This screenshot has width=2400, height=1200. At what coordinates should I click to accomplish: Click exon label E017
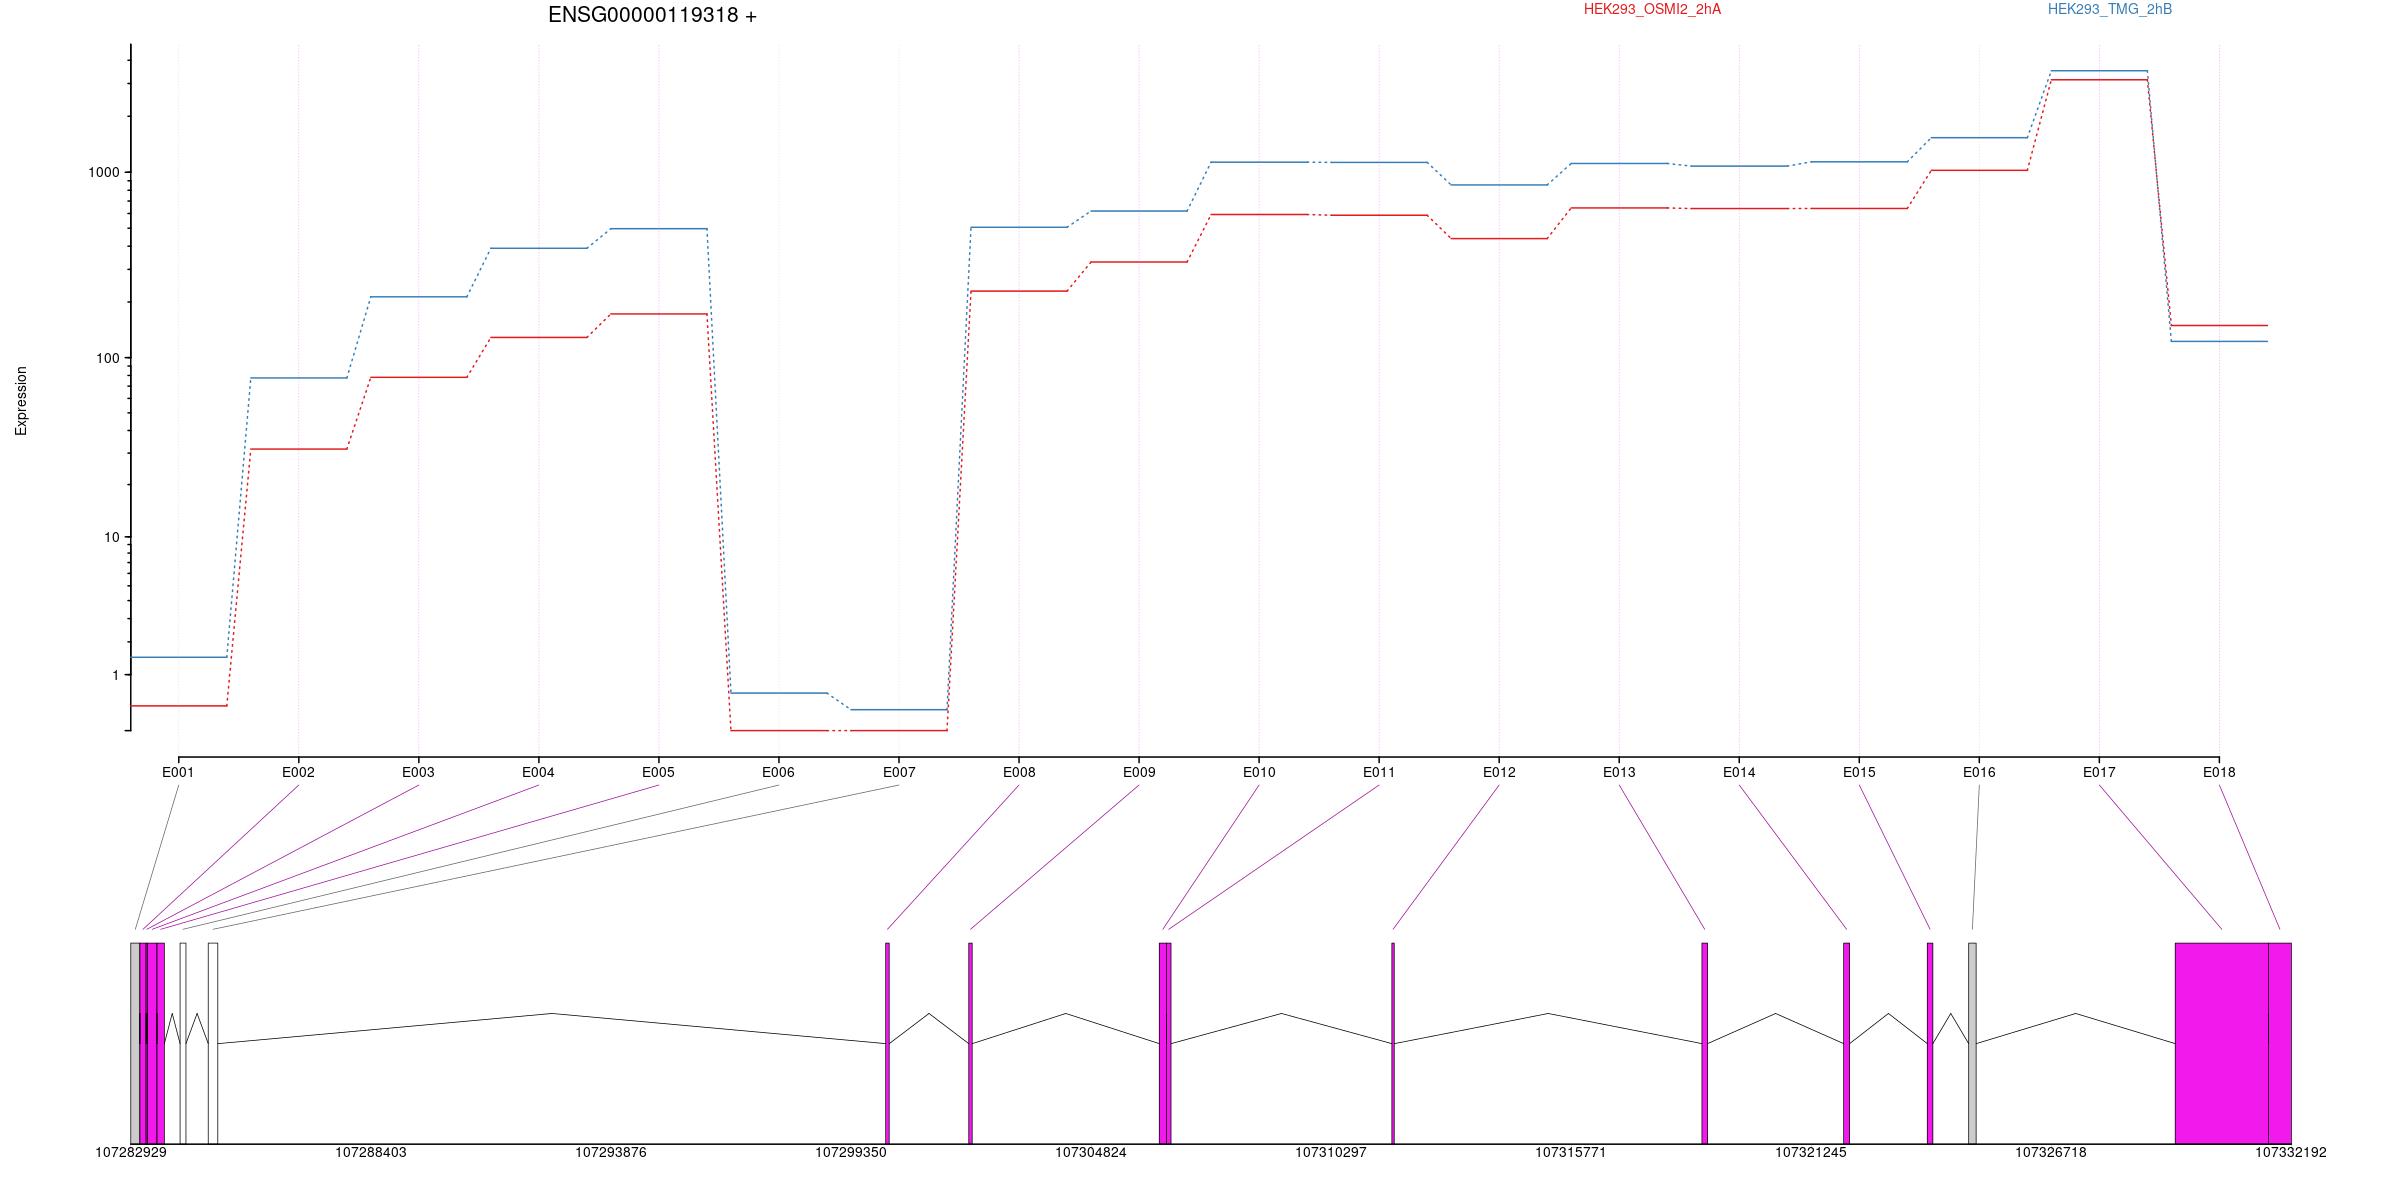pyautogui.click(x=2099, y=772)
